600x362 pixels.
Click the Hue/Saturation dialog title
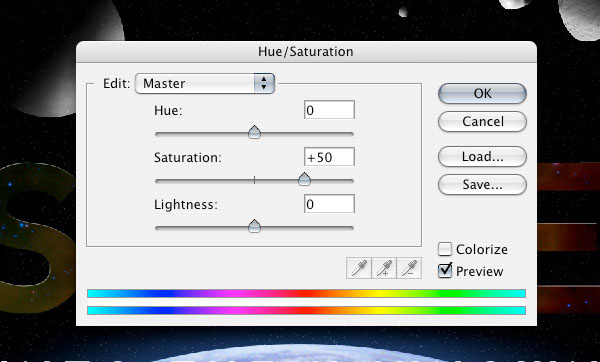306,52
